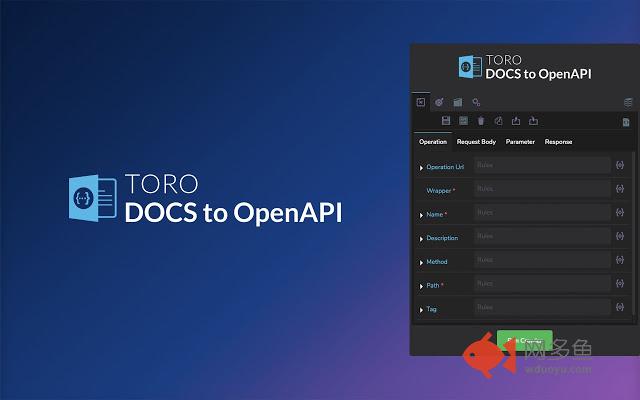Screen dimensions: 640x400
Task: Click the braces icon in Method row
Action: click(x=620, y=260)
